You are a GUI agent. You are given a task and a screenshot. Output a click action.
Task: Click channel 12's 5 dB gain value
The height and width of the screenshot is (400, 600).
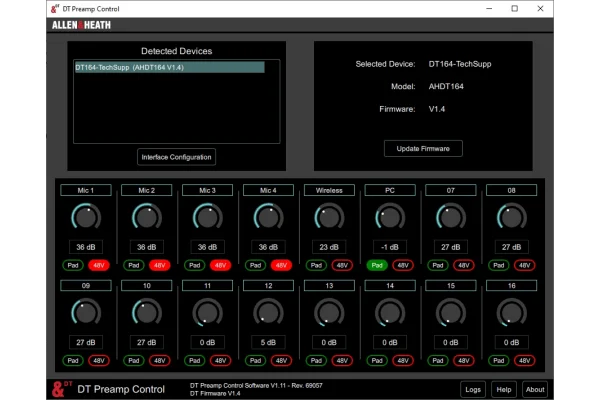pos(268,342)
